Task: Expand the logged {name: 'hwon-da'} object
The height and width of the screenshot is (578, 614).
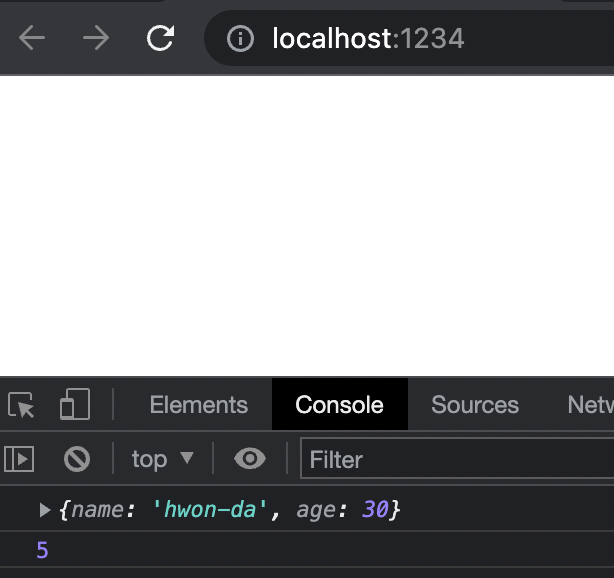Action: [45, 510]
